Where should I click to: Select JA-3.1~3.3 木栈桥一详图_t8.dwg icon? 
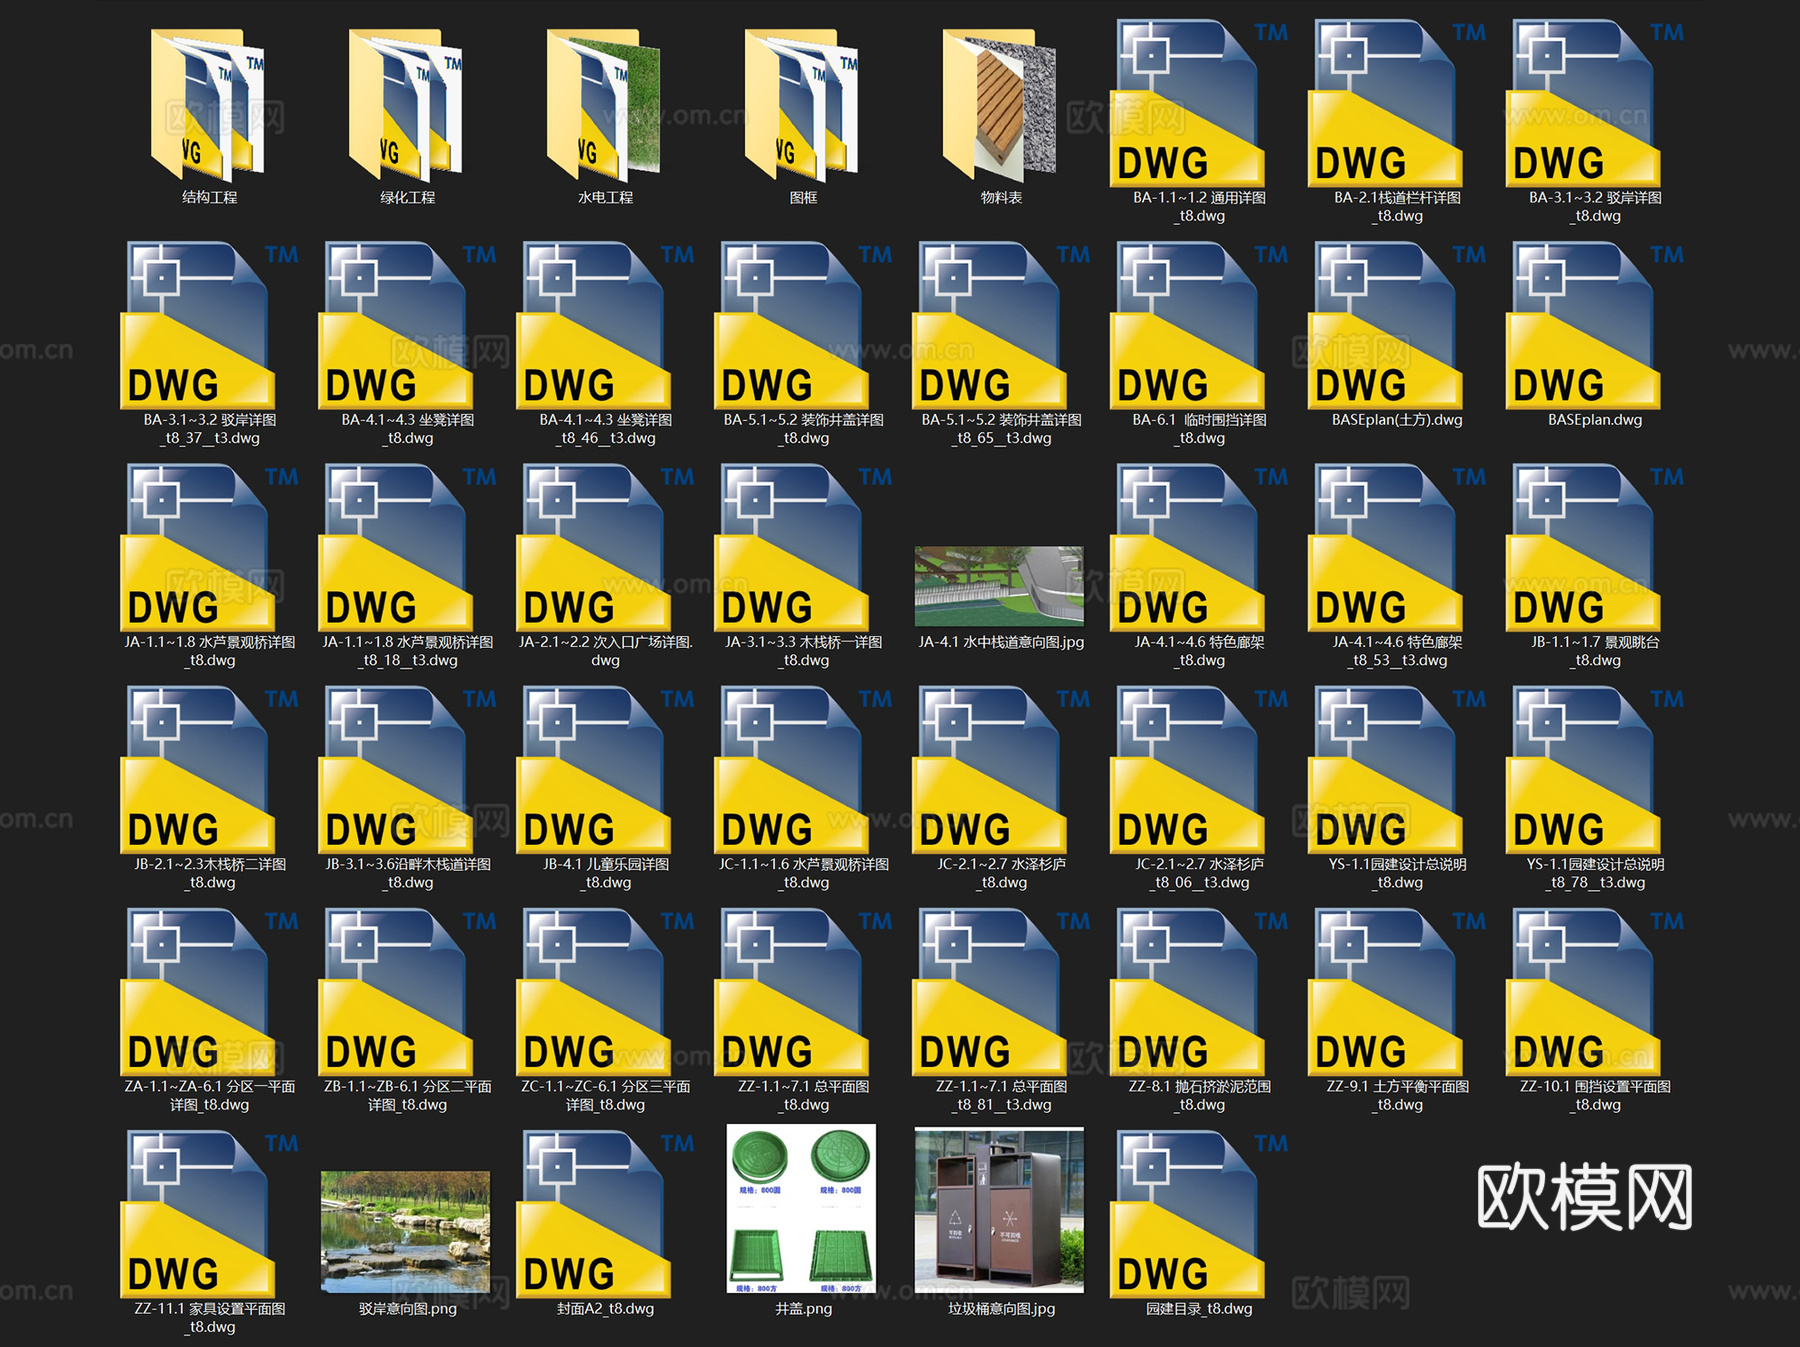[x=802, y=547]
